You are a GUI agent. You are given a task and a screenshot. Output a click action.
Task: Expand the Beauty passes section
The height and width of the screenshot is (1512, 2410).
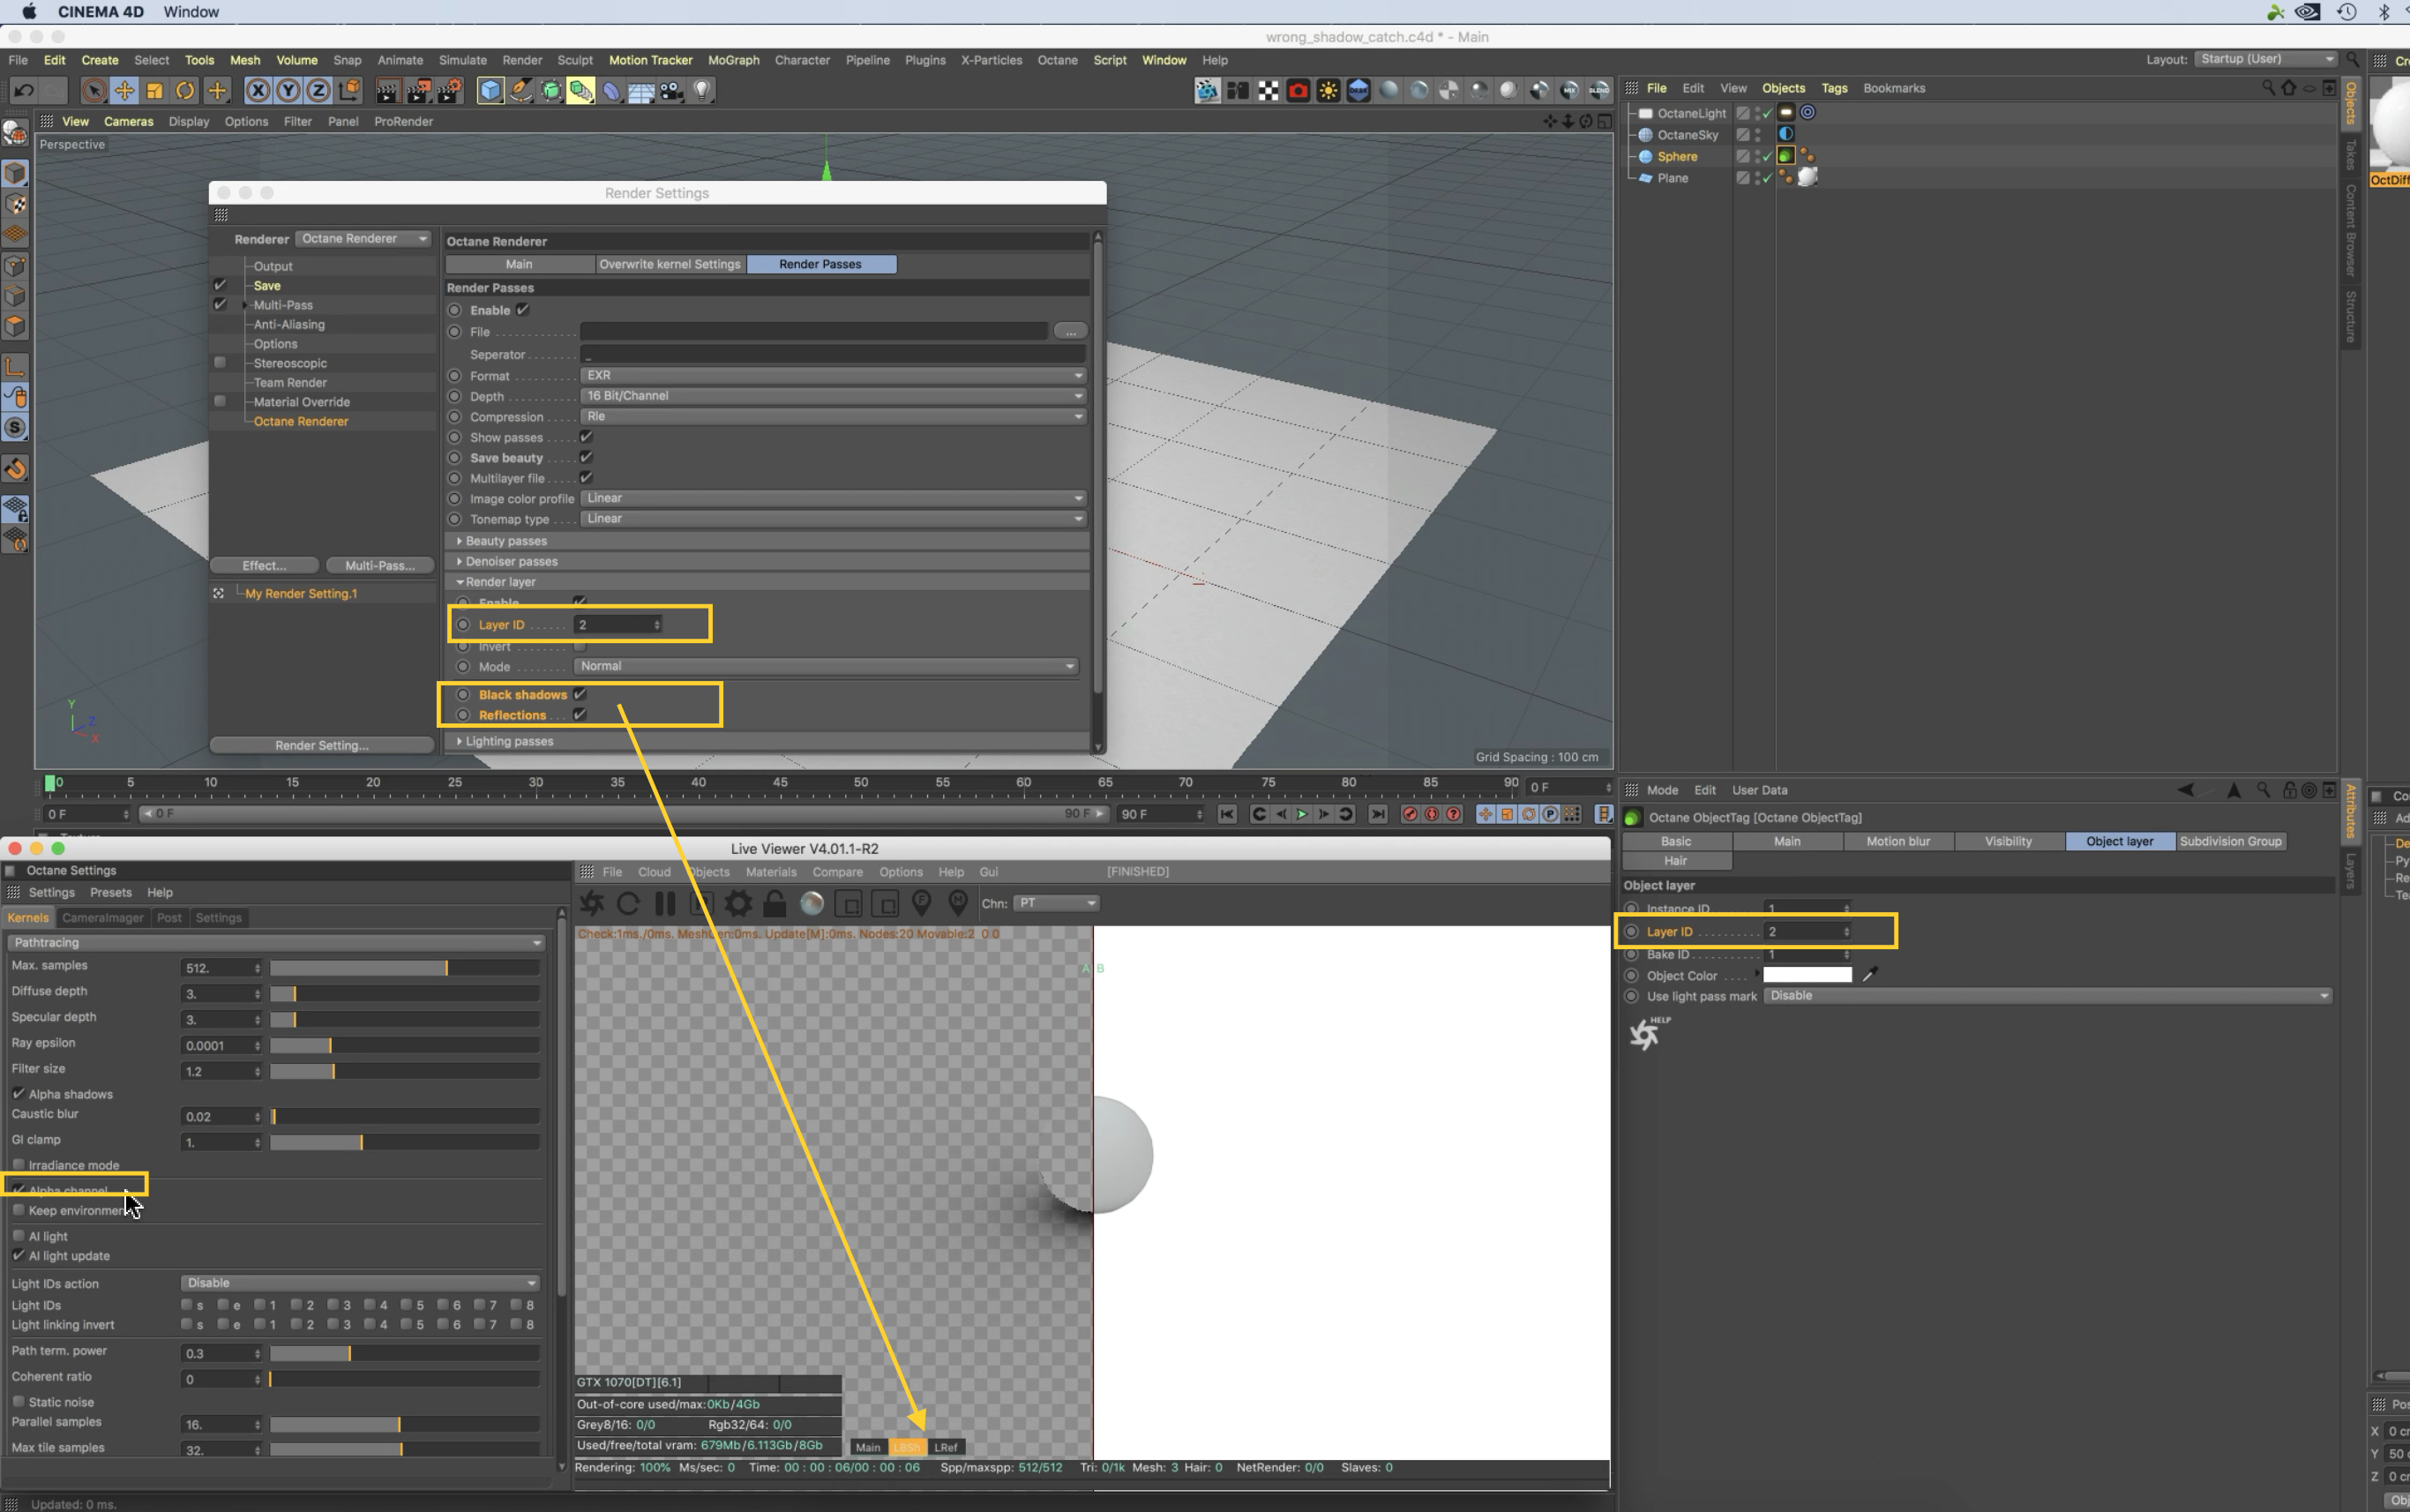(x=506, y=541)
